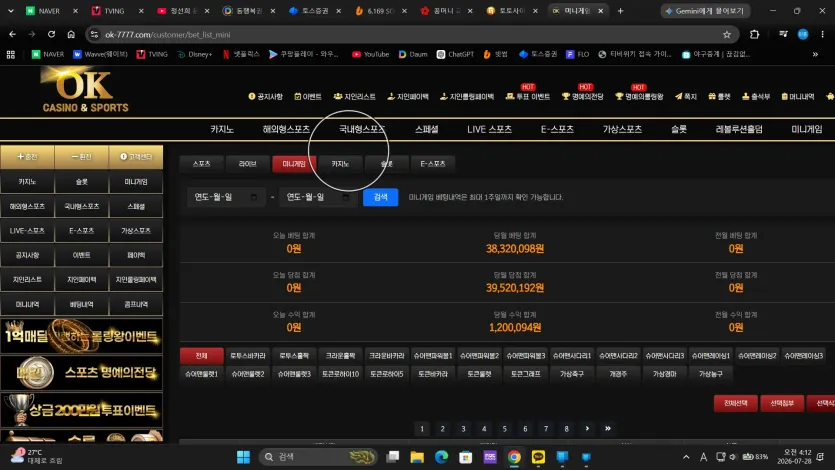This screenshot has width=835, height=470.
Task: Open 머니내역 in the top icon menu
Action: (x=797, y=96)
